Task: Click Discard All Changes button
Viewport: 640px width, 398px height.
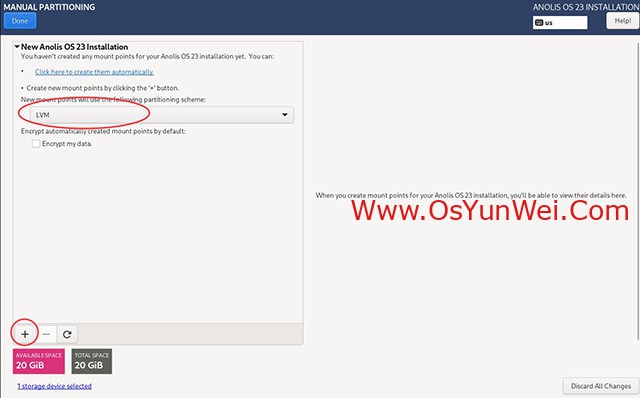Action: (601, 386)
